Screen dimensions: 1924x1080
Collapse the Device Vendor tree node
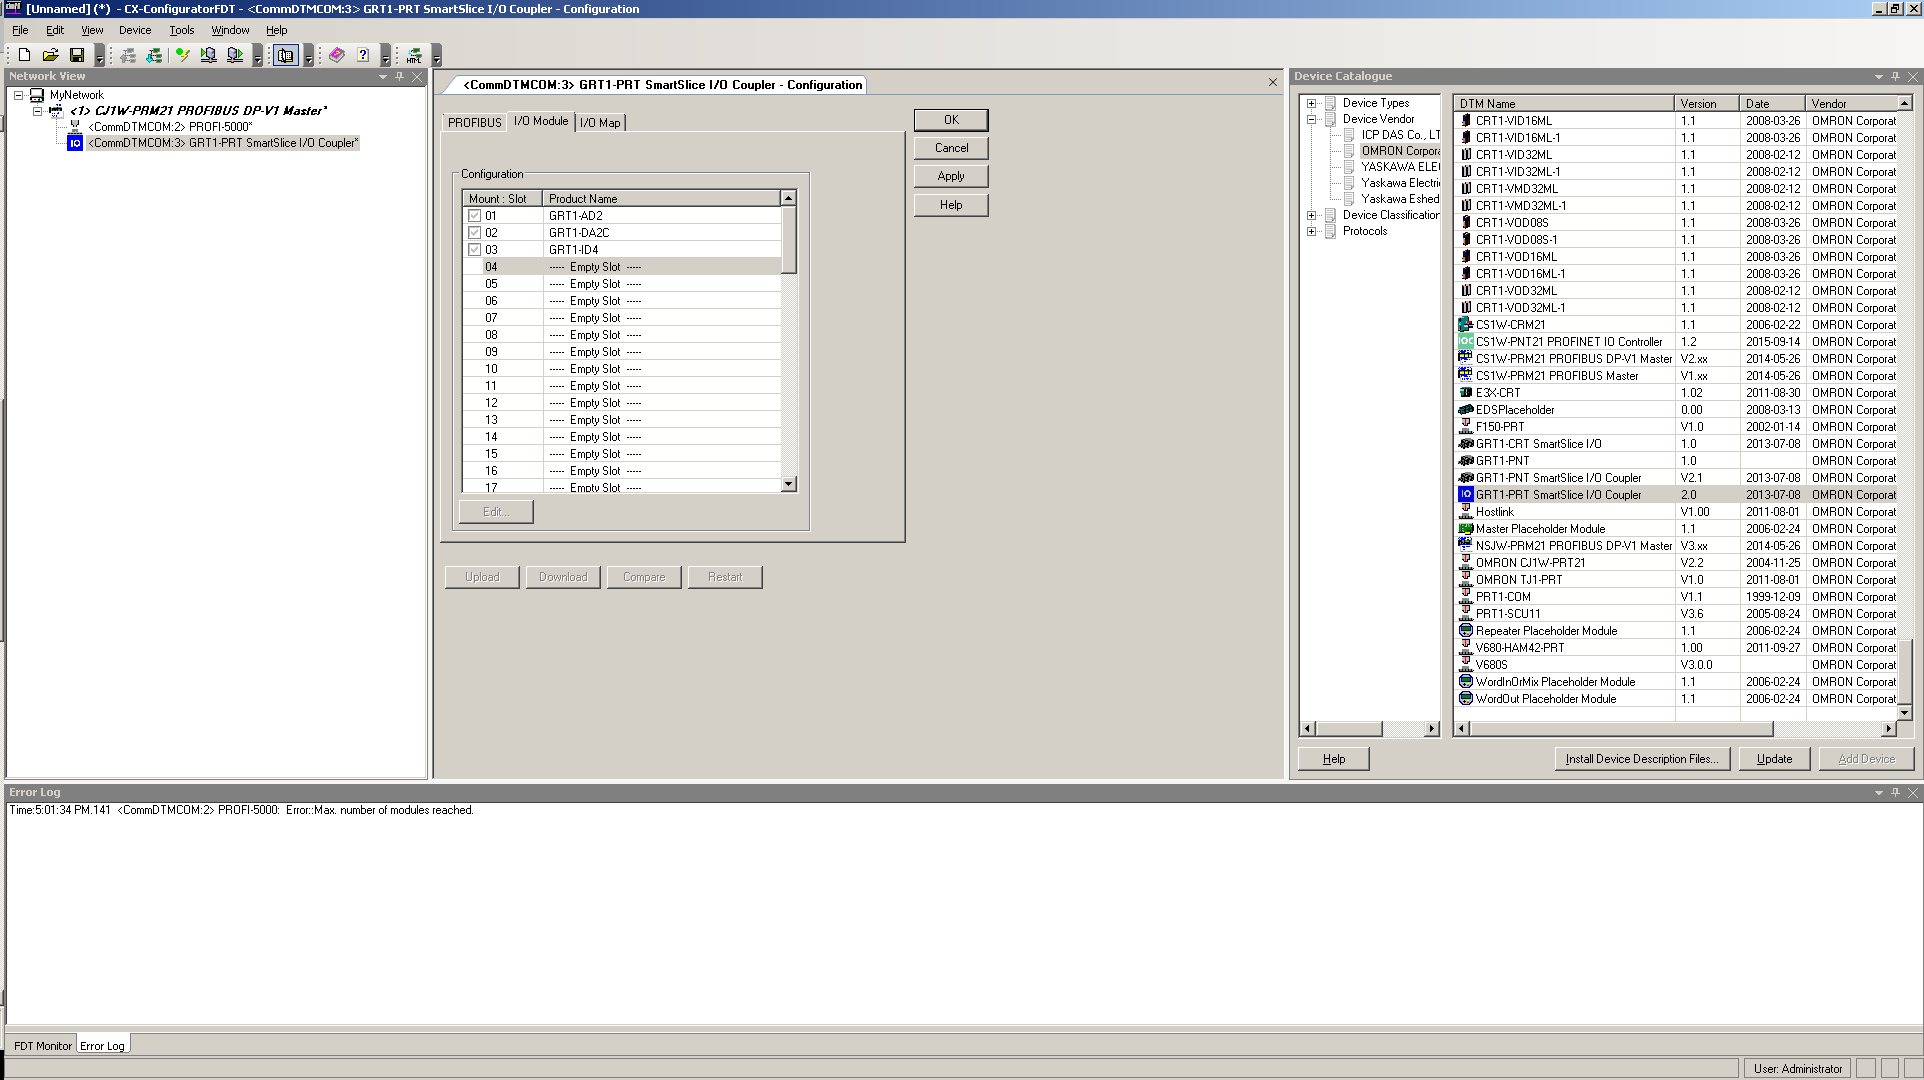(1311, 119)
